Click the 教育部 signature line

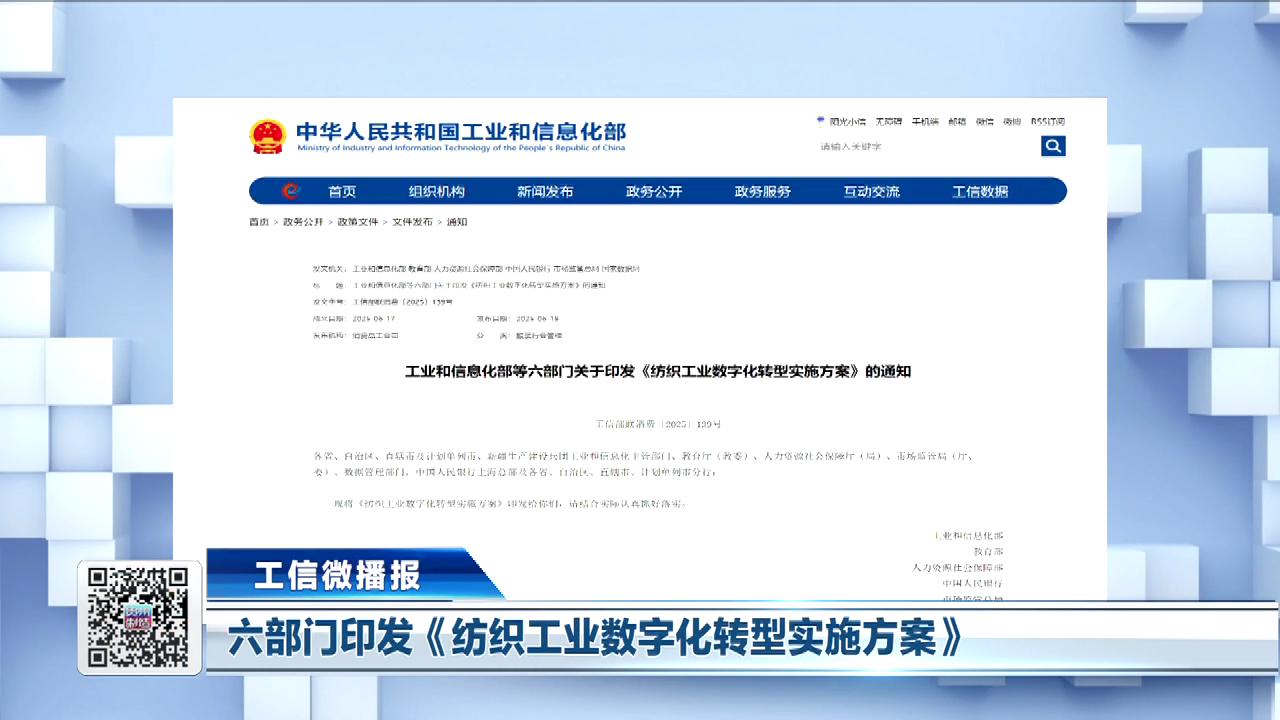click(x=988, y=552)
